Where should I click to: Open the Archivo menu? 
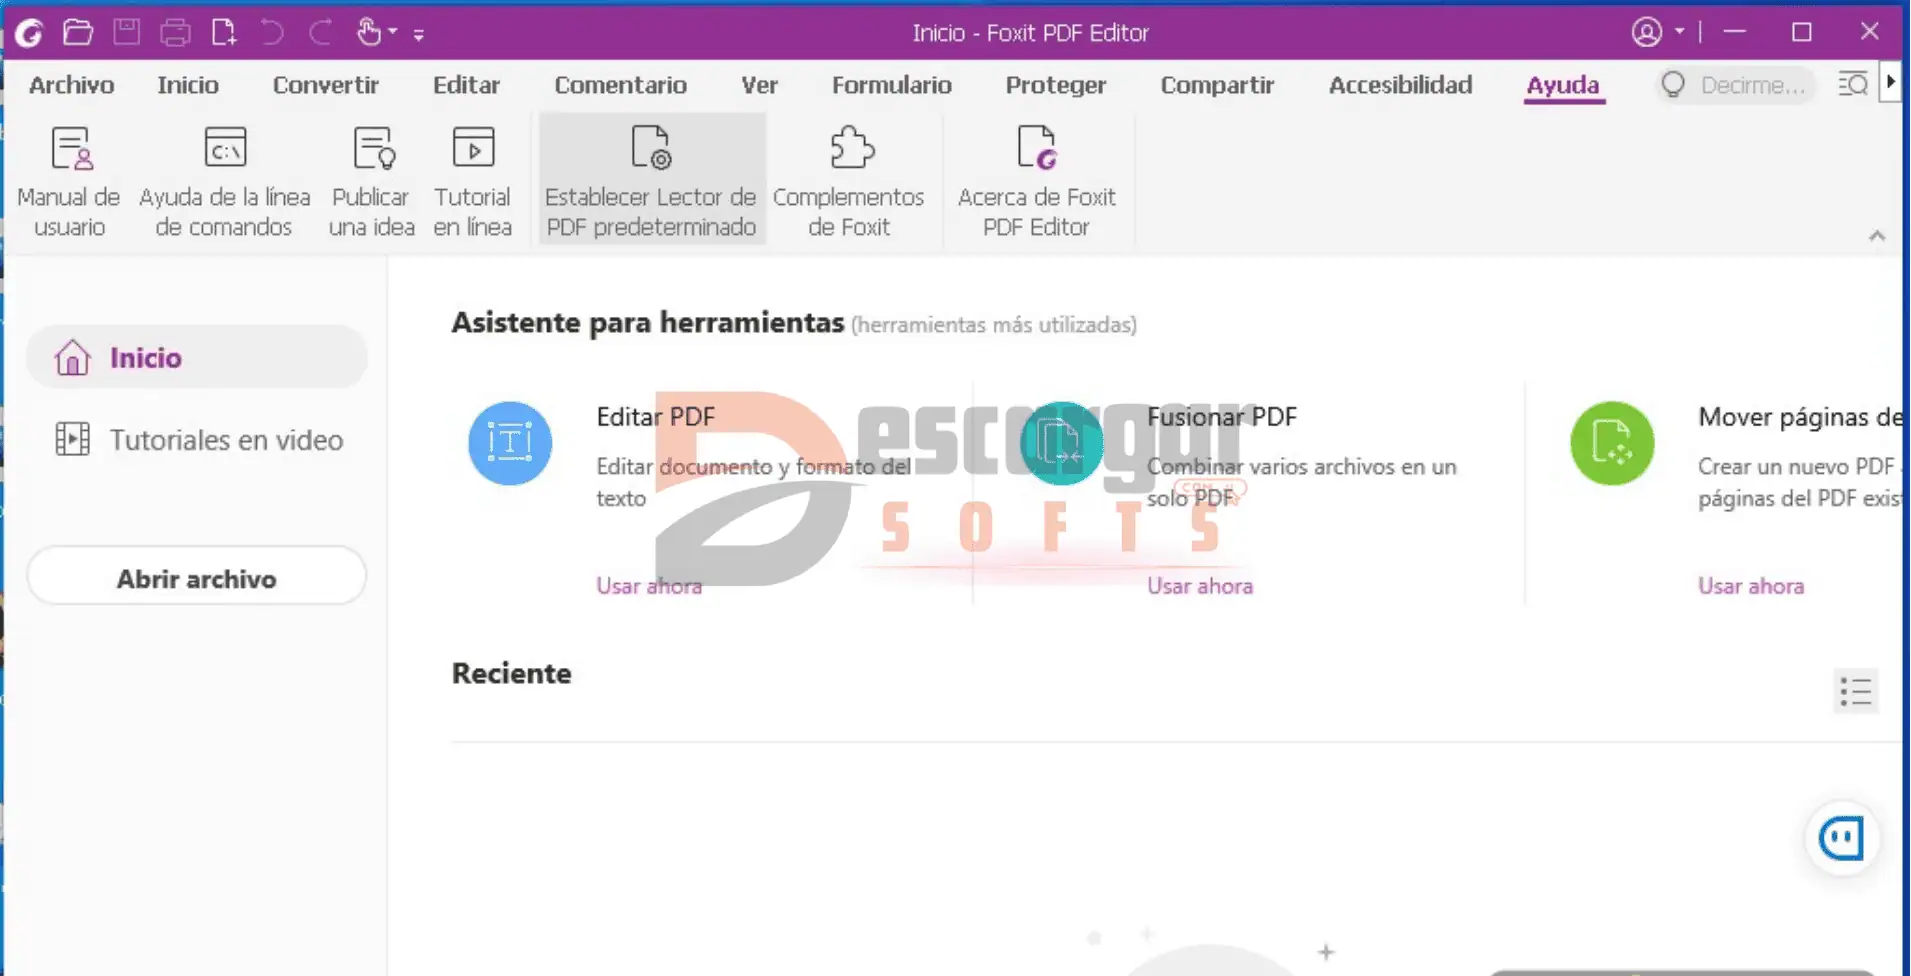pos(72,85)
